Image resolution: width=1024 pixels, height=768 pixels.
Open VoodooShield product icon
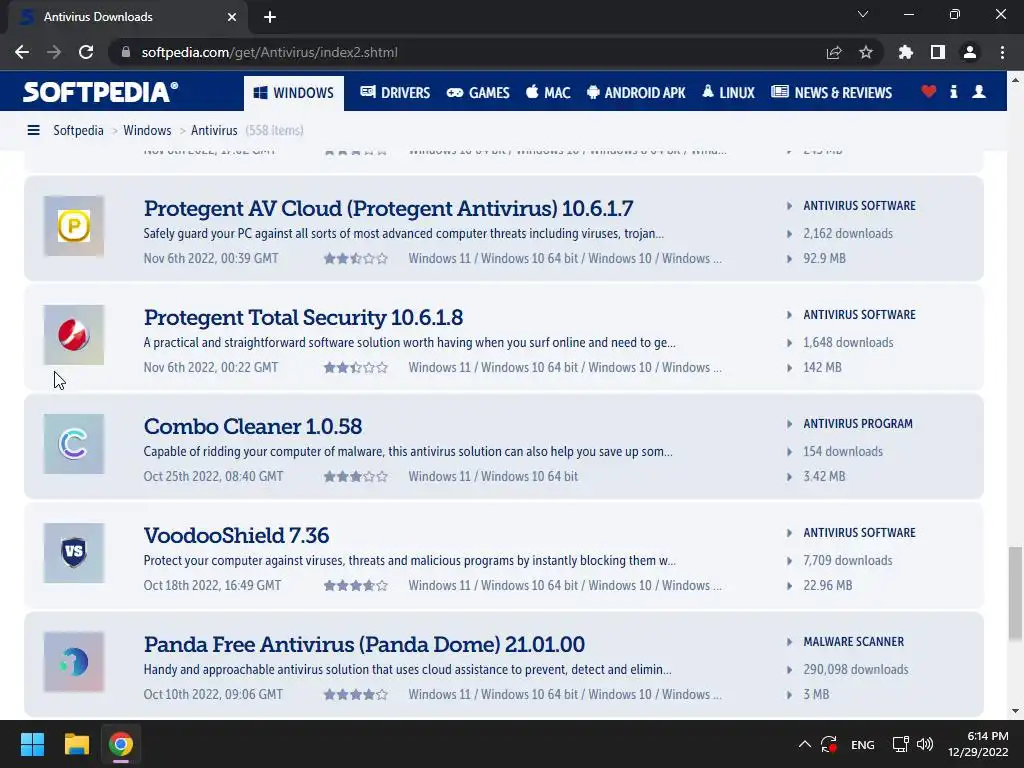(x=74, y=553)
